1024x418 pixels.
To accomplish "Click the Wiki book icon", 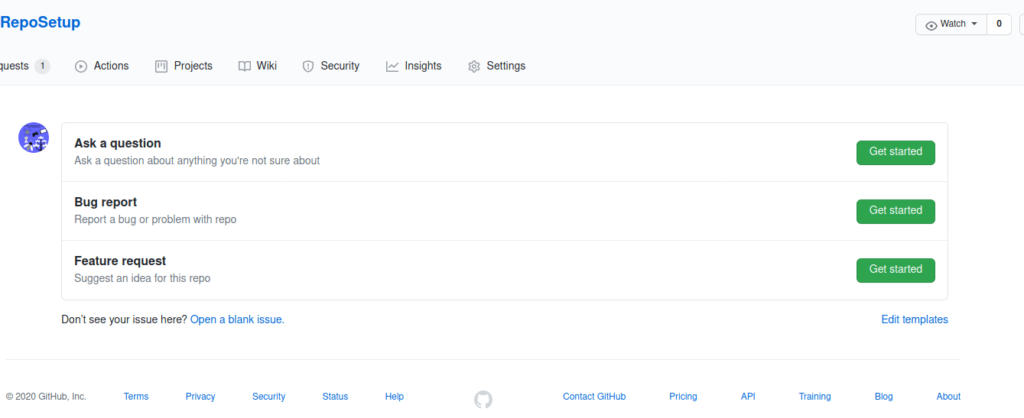I will 244,66.
